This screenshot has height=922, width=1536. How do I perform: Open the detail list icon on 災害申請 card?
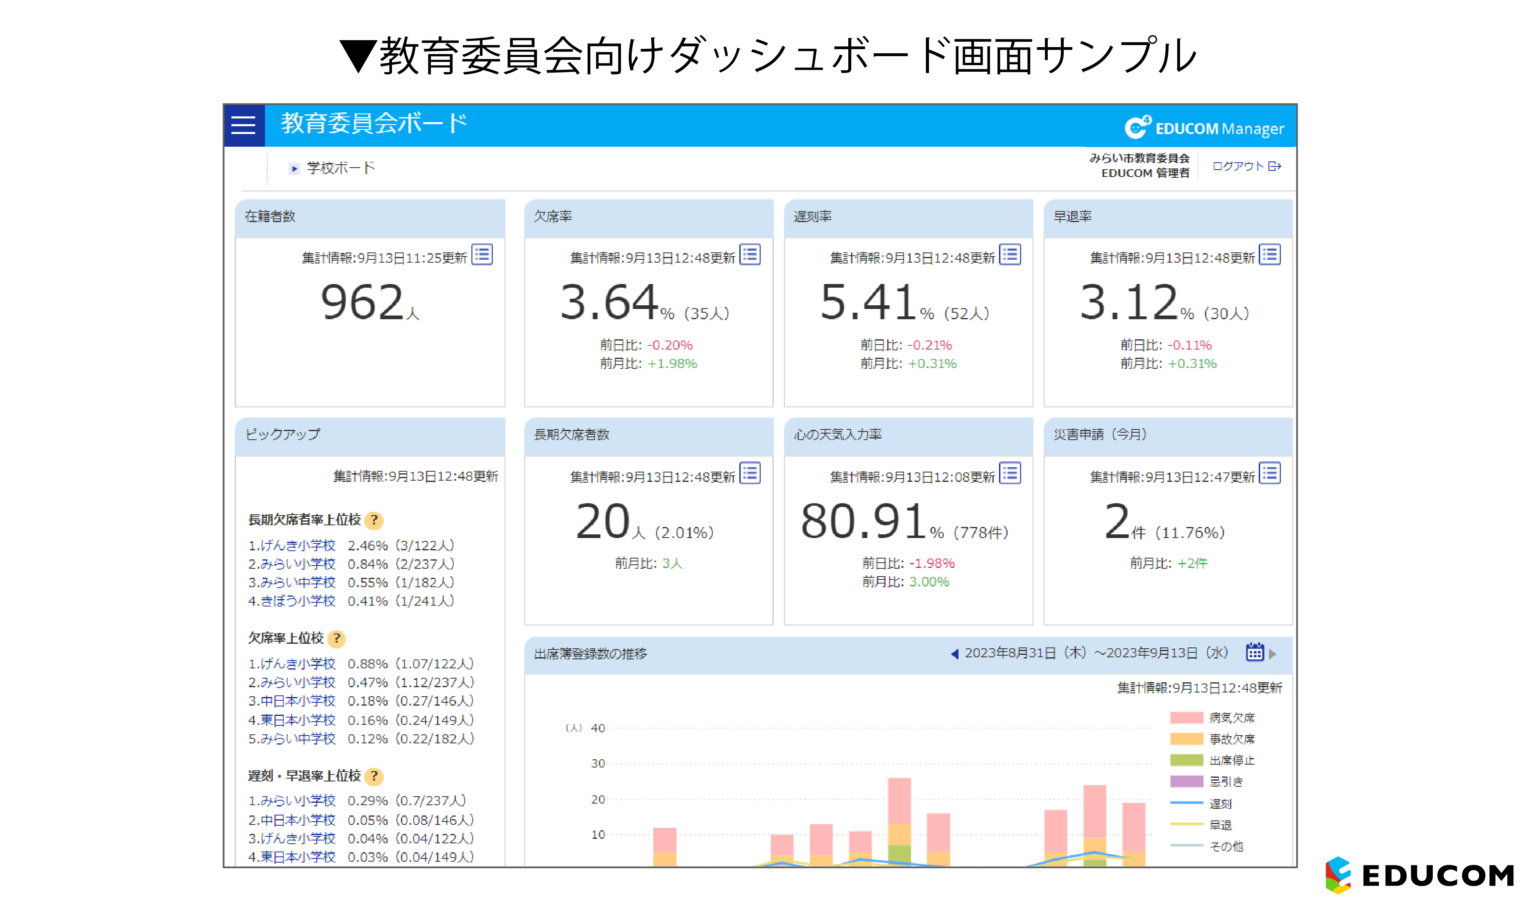(1269, 474)
